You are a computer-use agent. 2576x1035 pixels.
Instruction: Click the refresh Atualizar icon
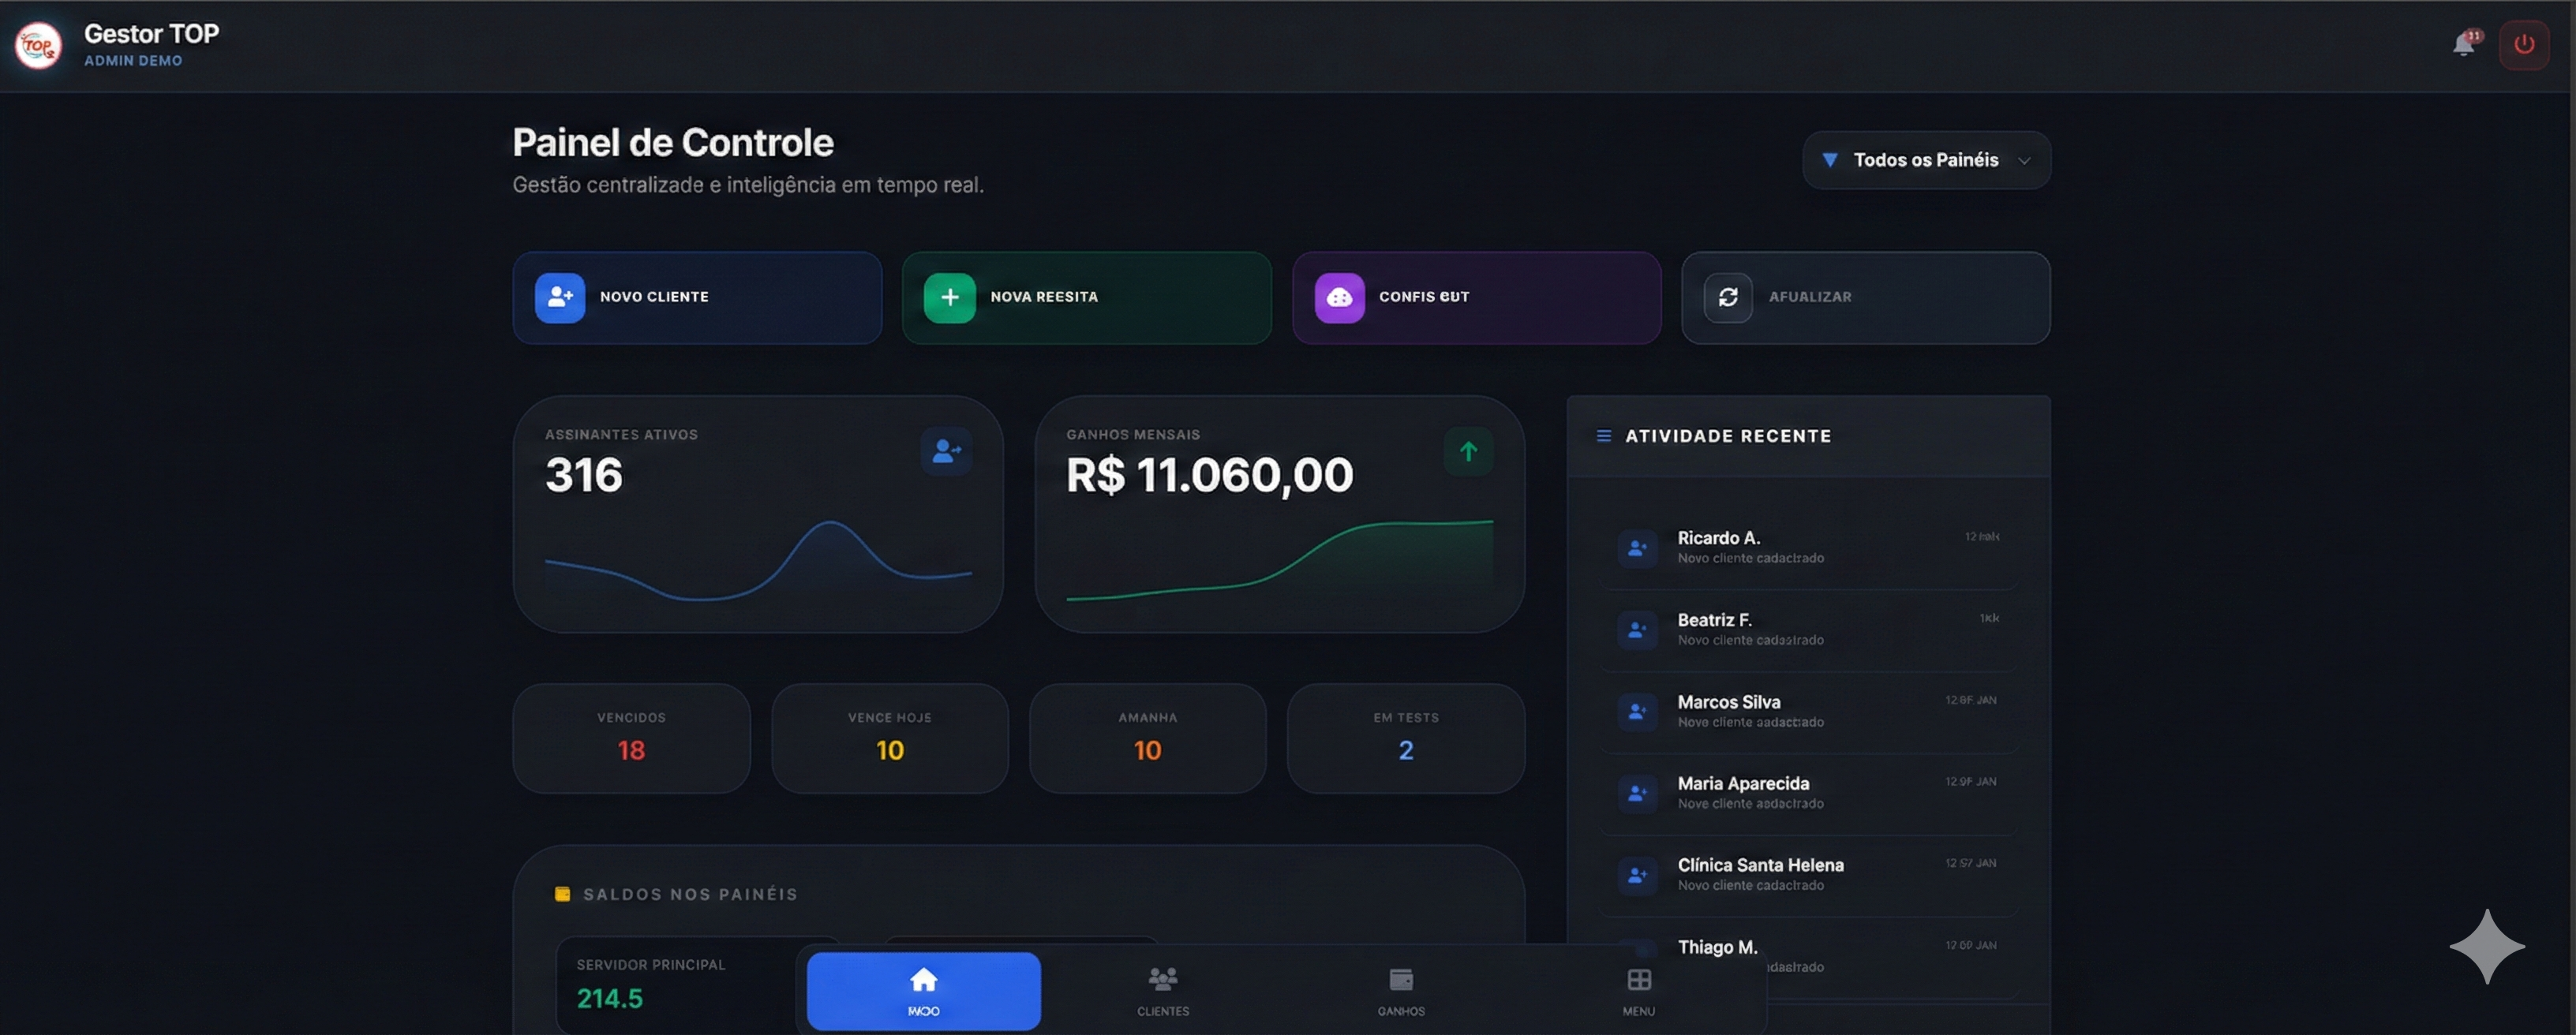[x=1727, y=297]
